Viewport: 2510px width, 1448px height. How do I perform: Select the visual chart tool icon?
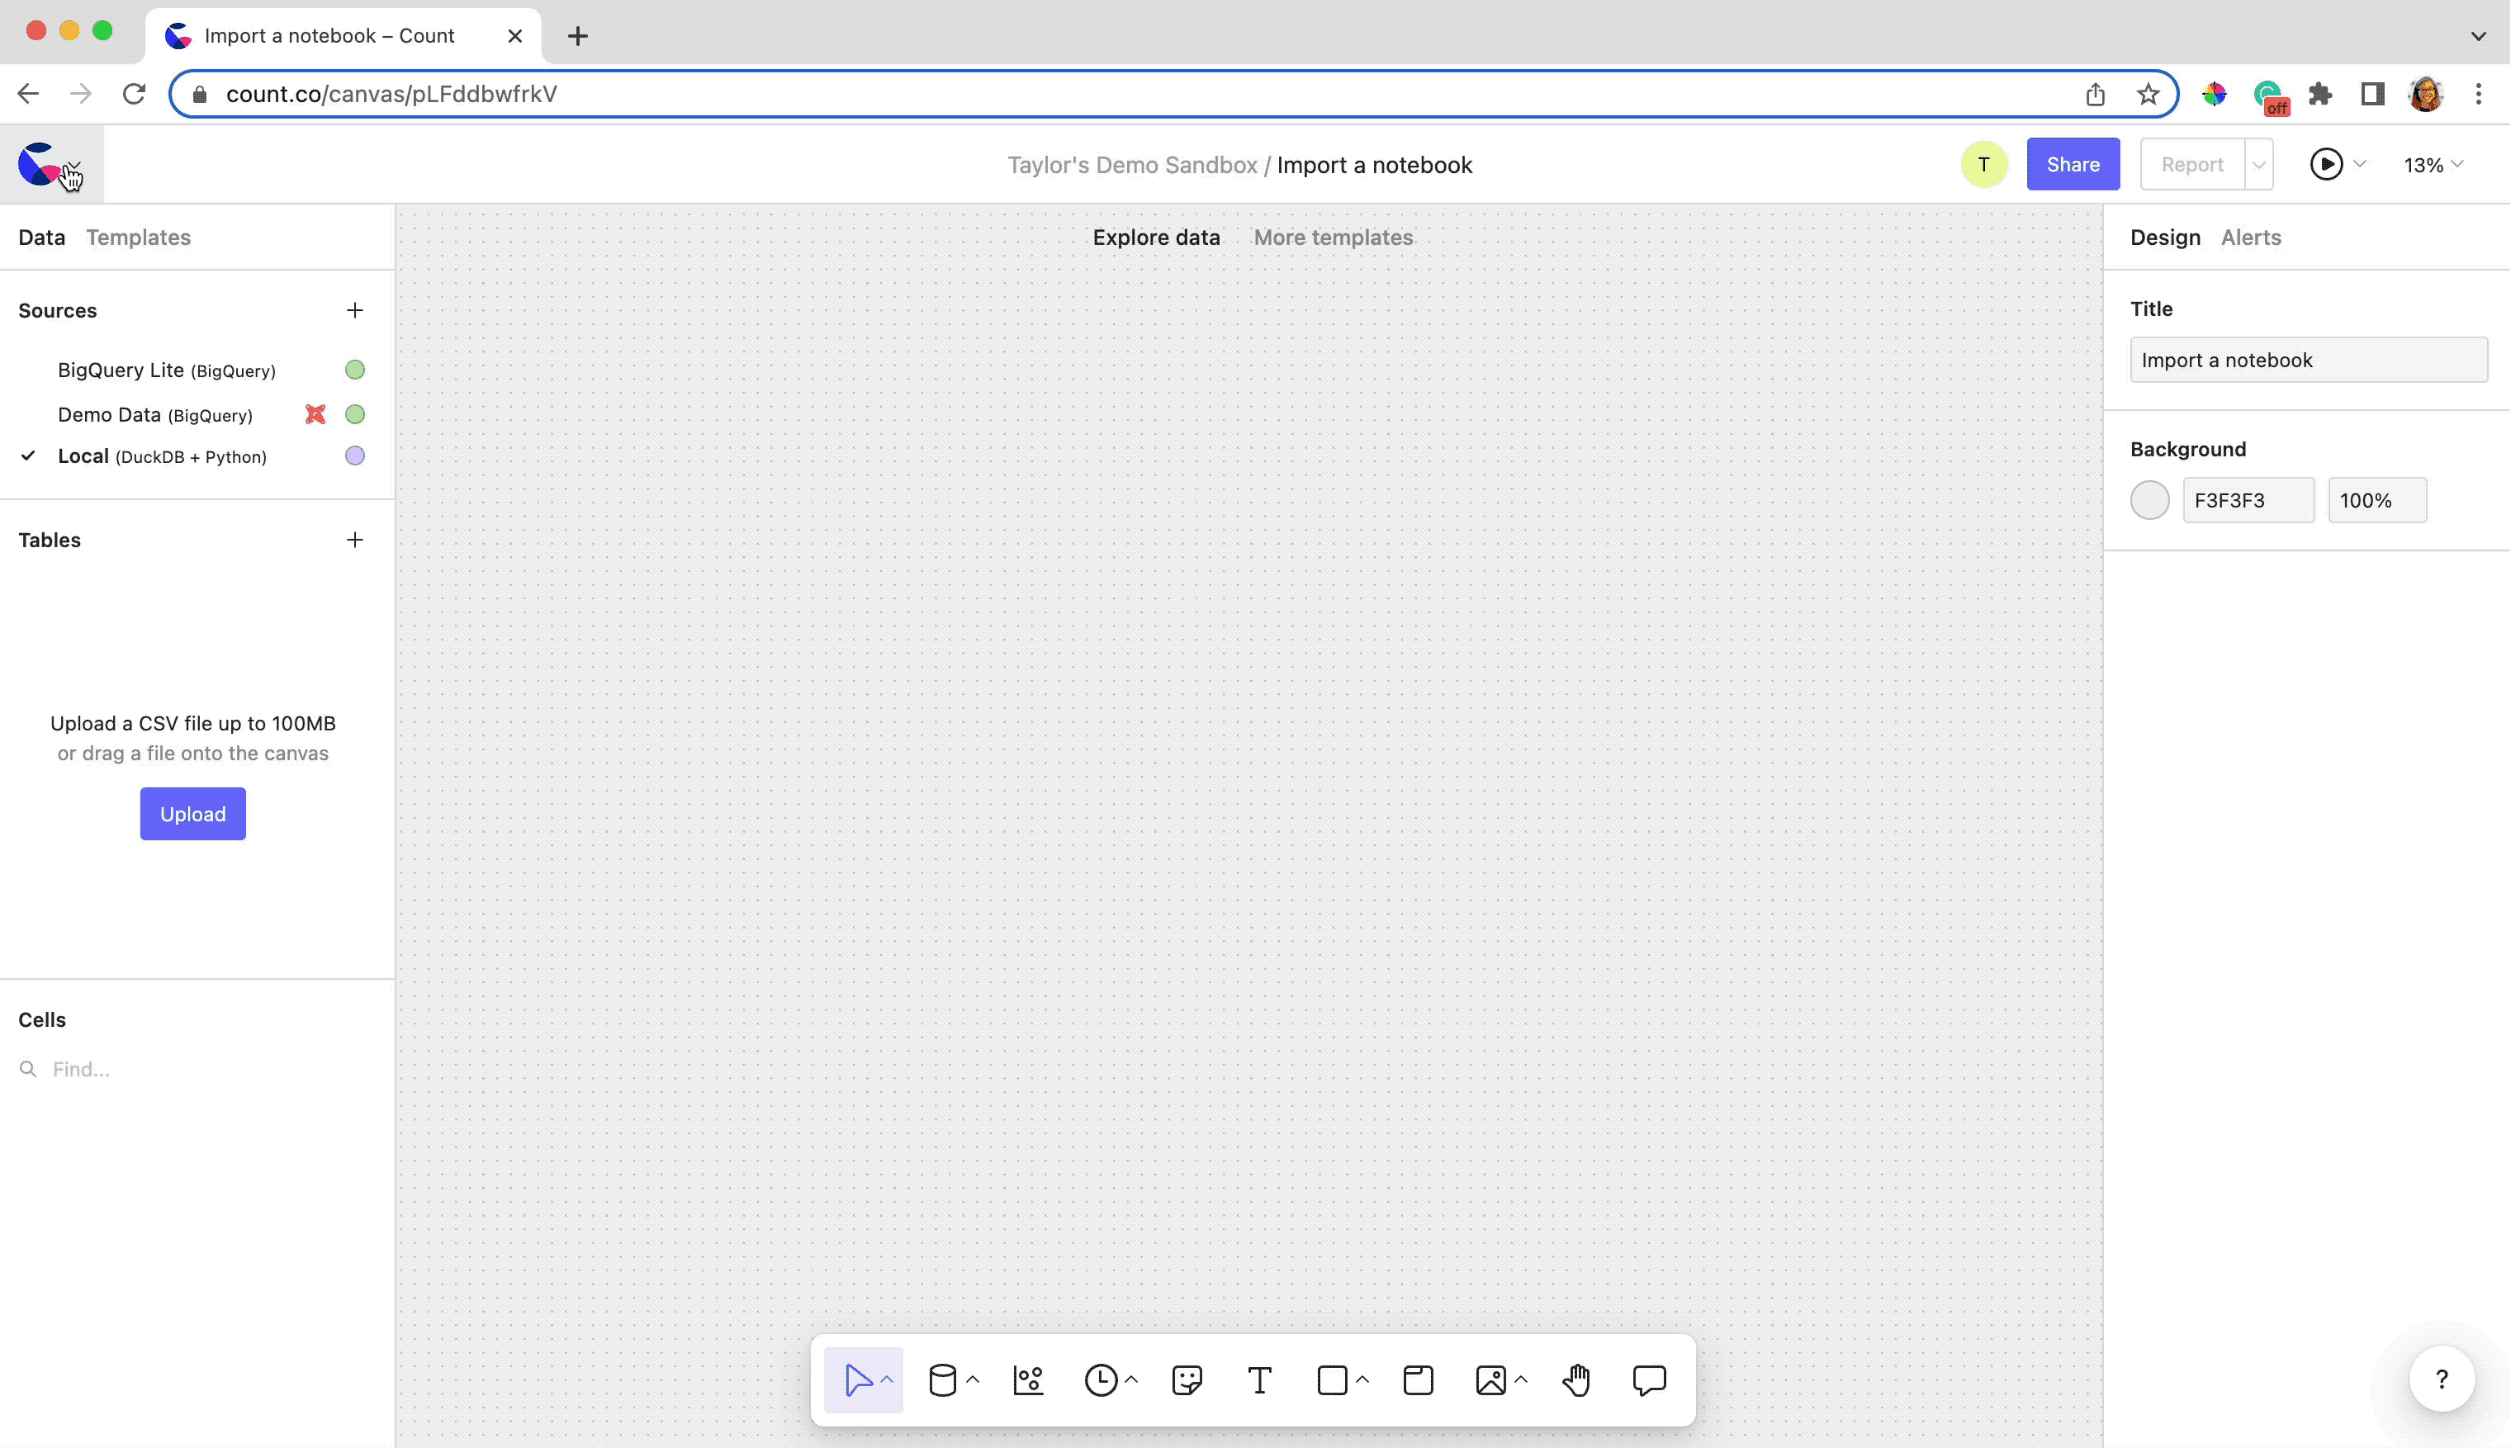(1028, 1380)
